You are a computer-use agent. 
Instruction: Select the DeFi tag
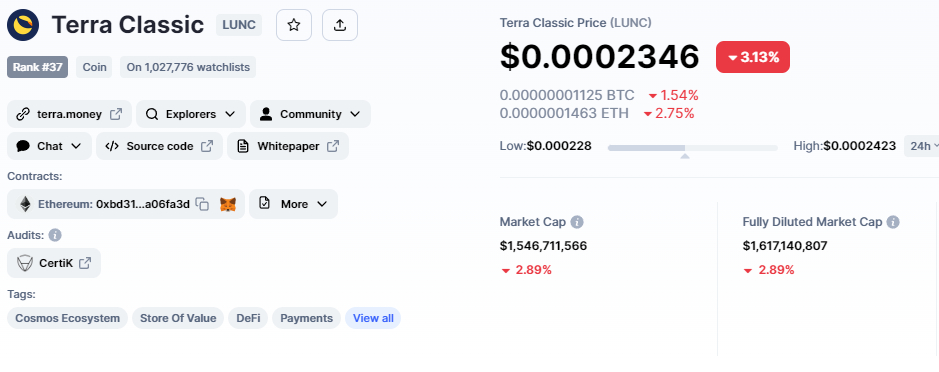[x=248, y=318]
